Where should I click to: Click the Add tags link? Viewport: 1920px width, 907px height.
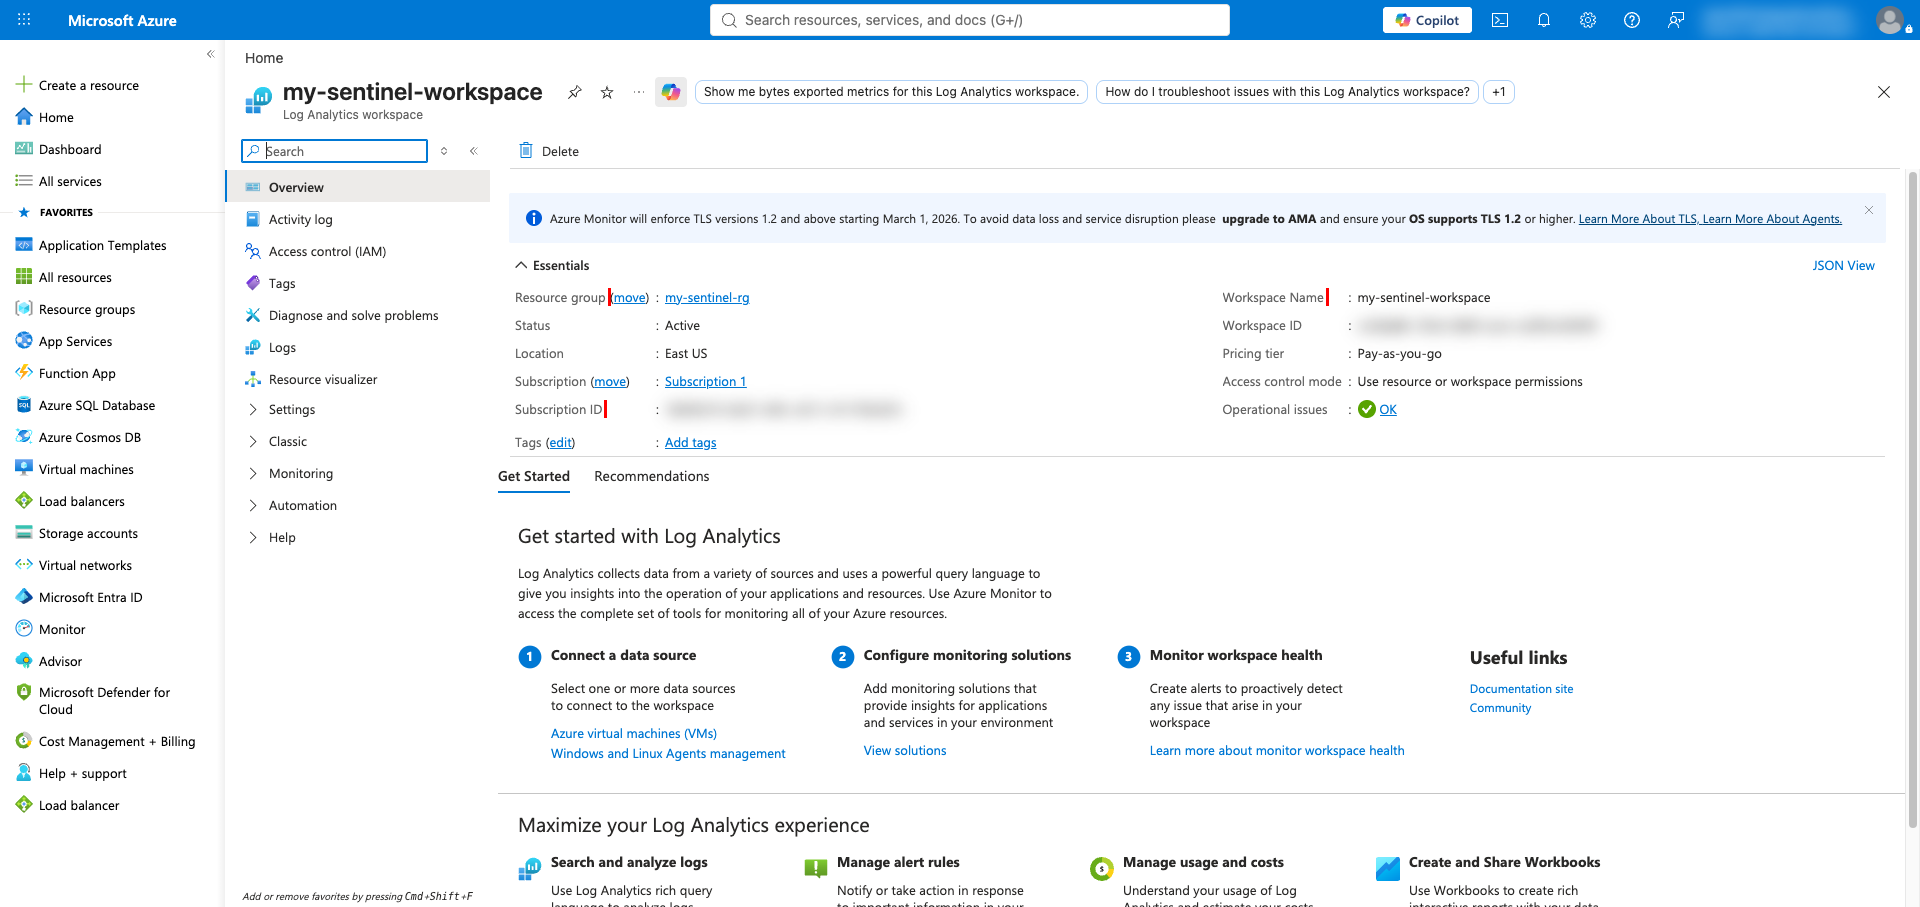[x=690, y=442]
